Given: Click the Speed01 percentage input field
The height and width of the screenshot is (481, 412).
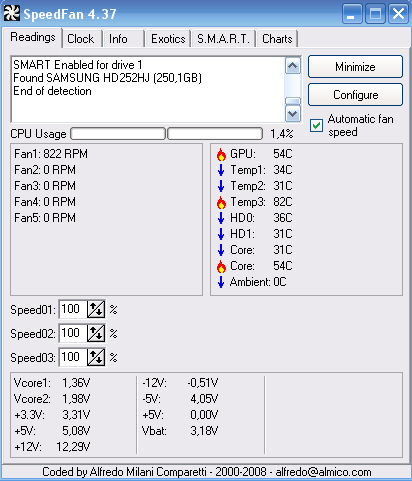Looking at the screenshot, I should coord(73,310).
